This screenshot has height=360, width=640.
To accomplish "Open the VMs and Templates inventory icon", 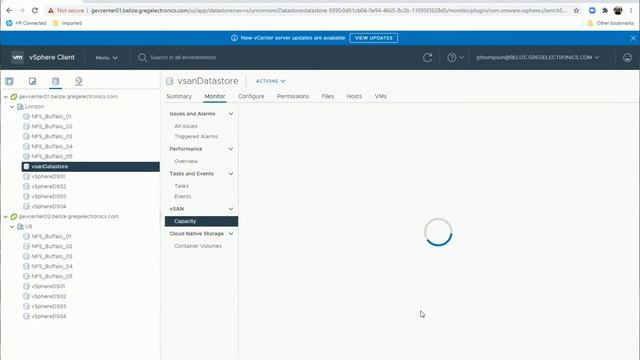I will [x=33, y=81].
